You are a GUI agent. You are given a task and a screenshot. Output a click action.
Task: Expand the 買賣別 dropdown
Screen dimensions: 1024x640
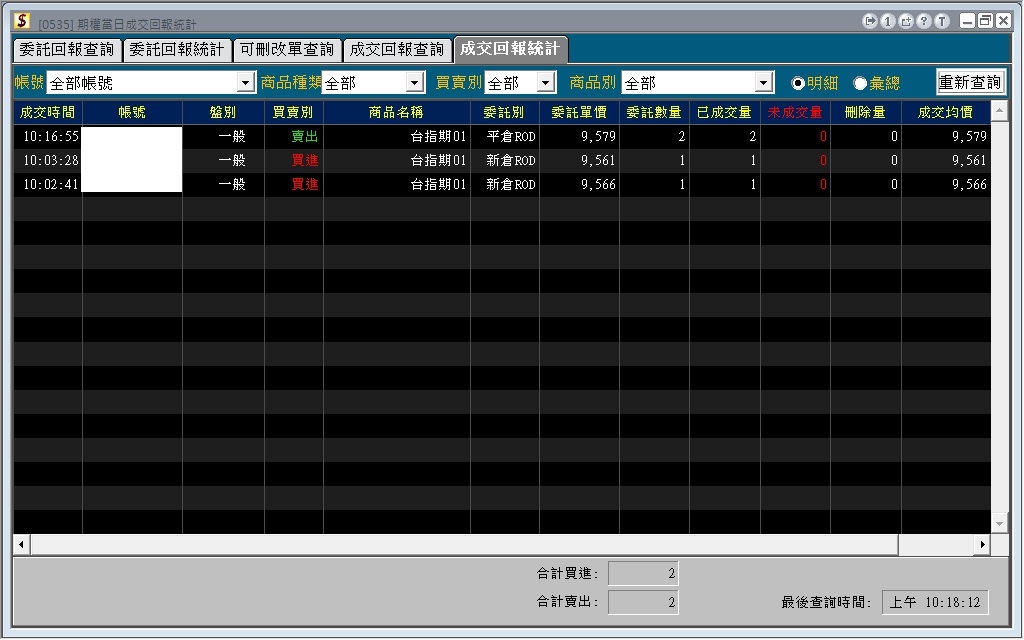point(546,83)
